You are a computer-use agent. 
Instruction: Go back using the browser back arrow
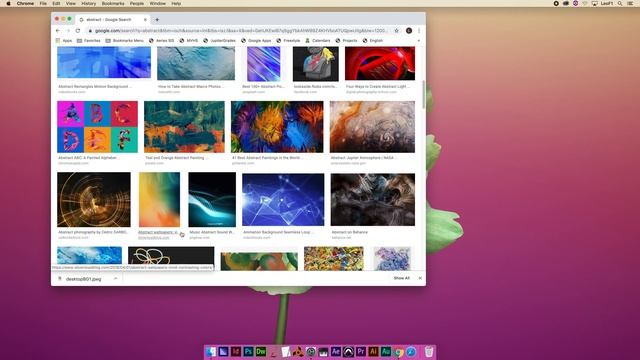tap(58, 31)
